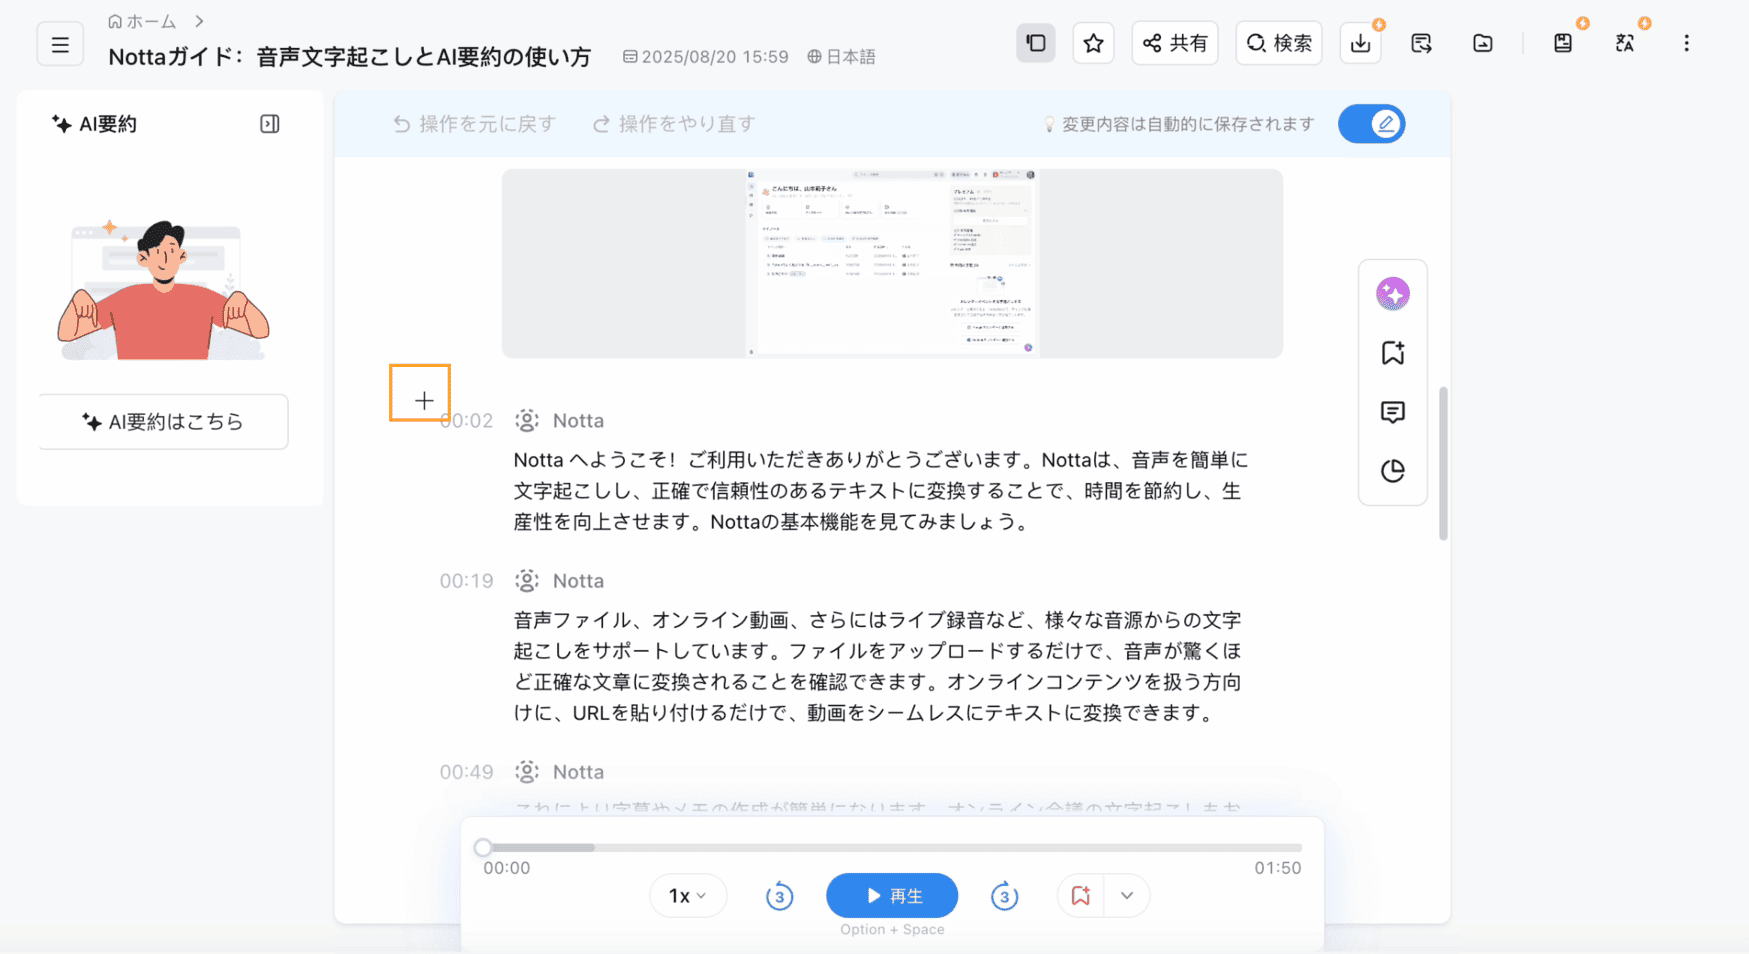
Task: Move record to folder icon
Action: [1483, 43]
